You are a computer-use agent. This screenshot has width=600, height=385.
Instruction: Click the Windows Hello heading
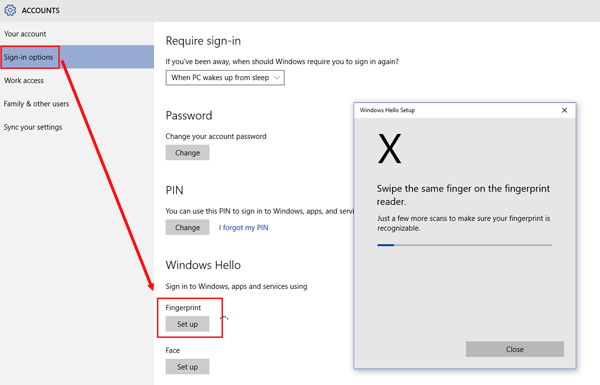[x=203, y=265]
